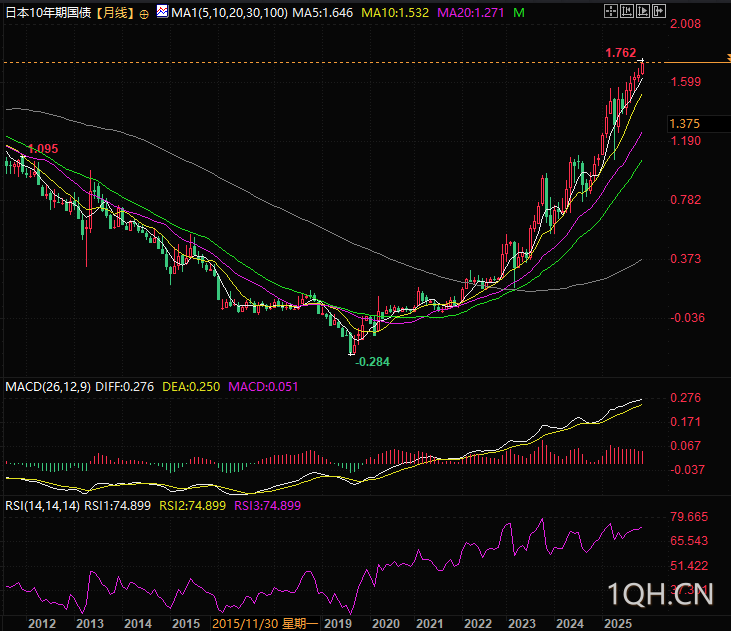
Task: Open MA1(5,10,20,30,100) parameter settings
Action: click(x=229, y=13)
